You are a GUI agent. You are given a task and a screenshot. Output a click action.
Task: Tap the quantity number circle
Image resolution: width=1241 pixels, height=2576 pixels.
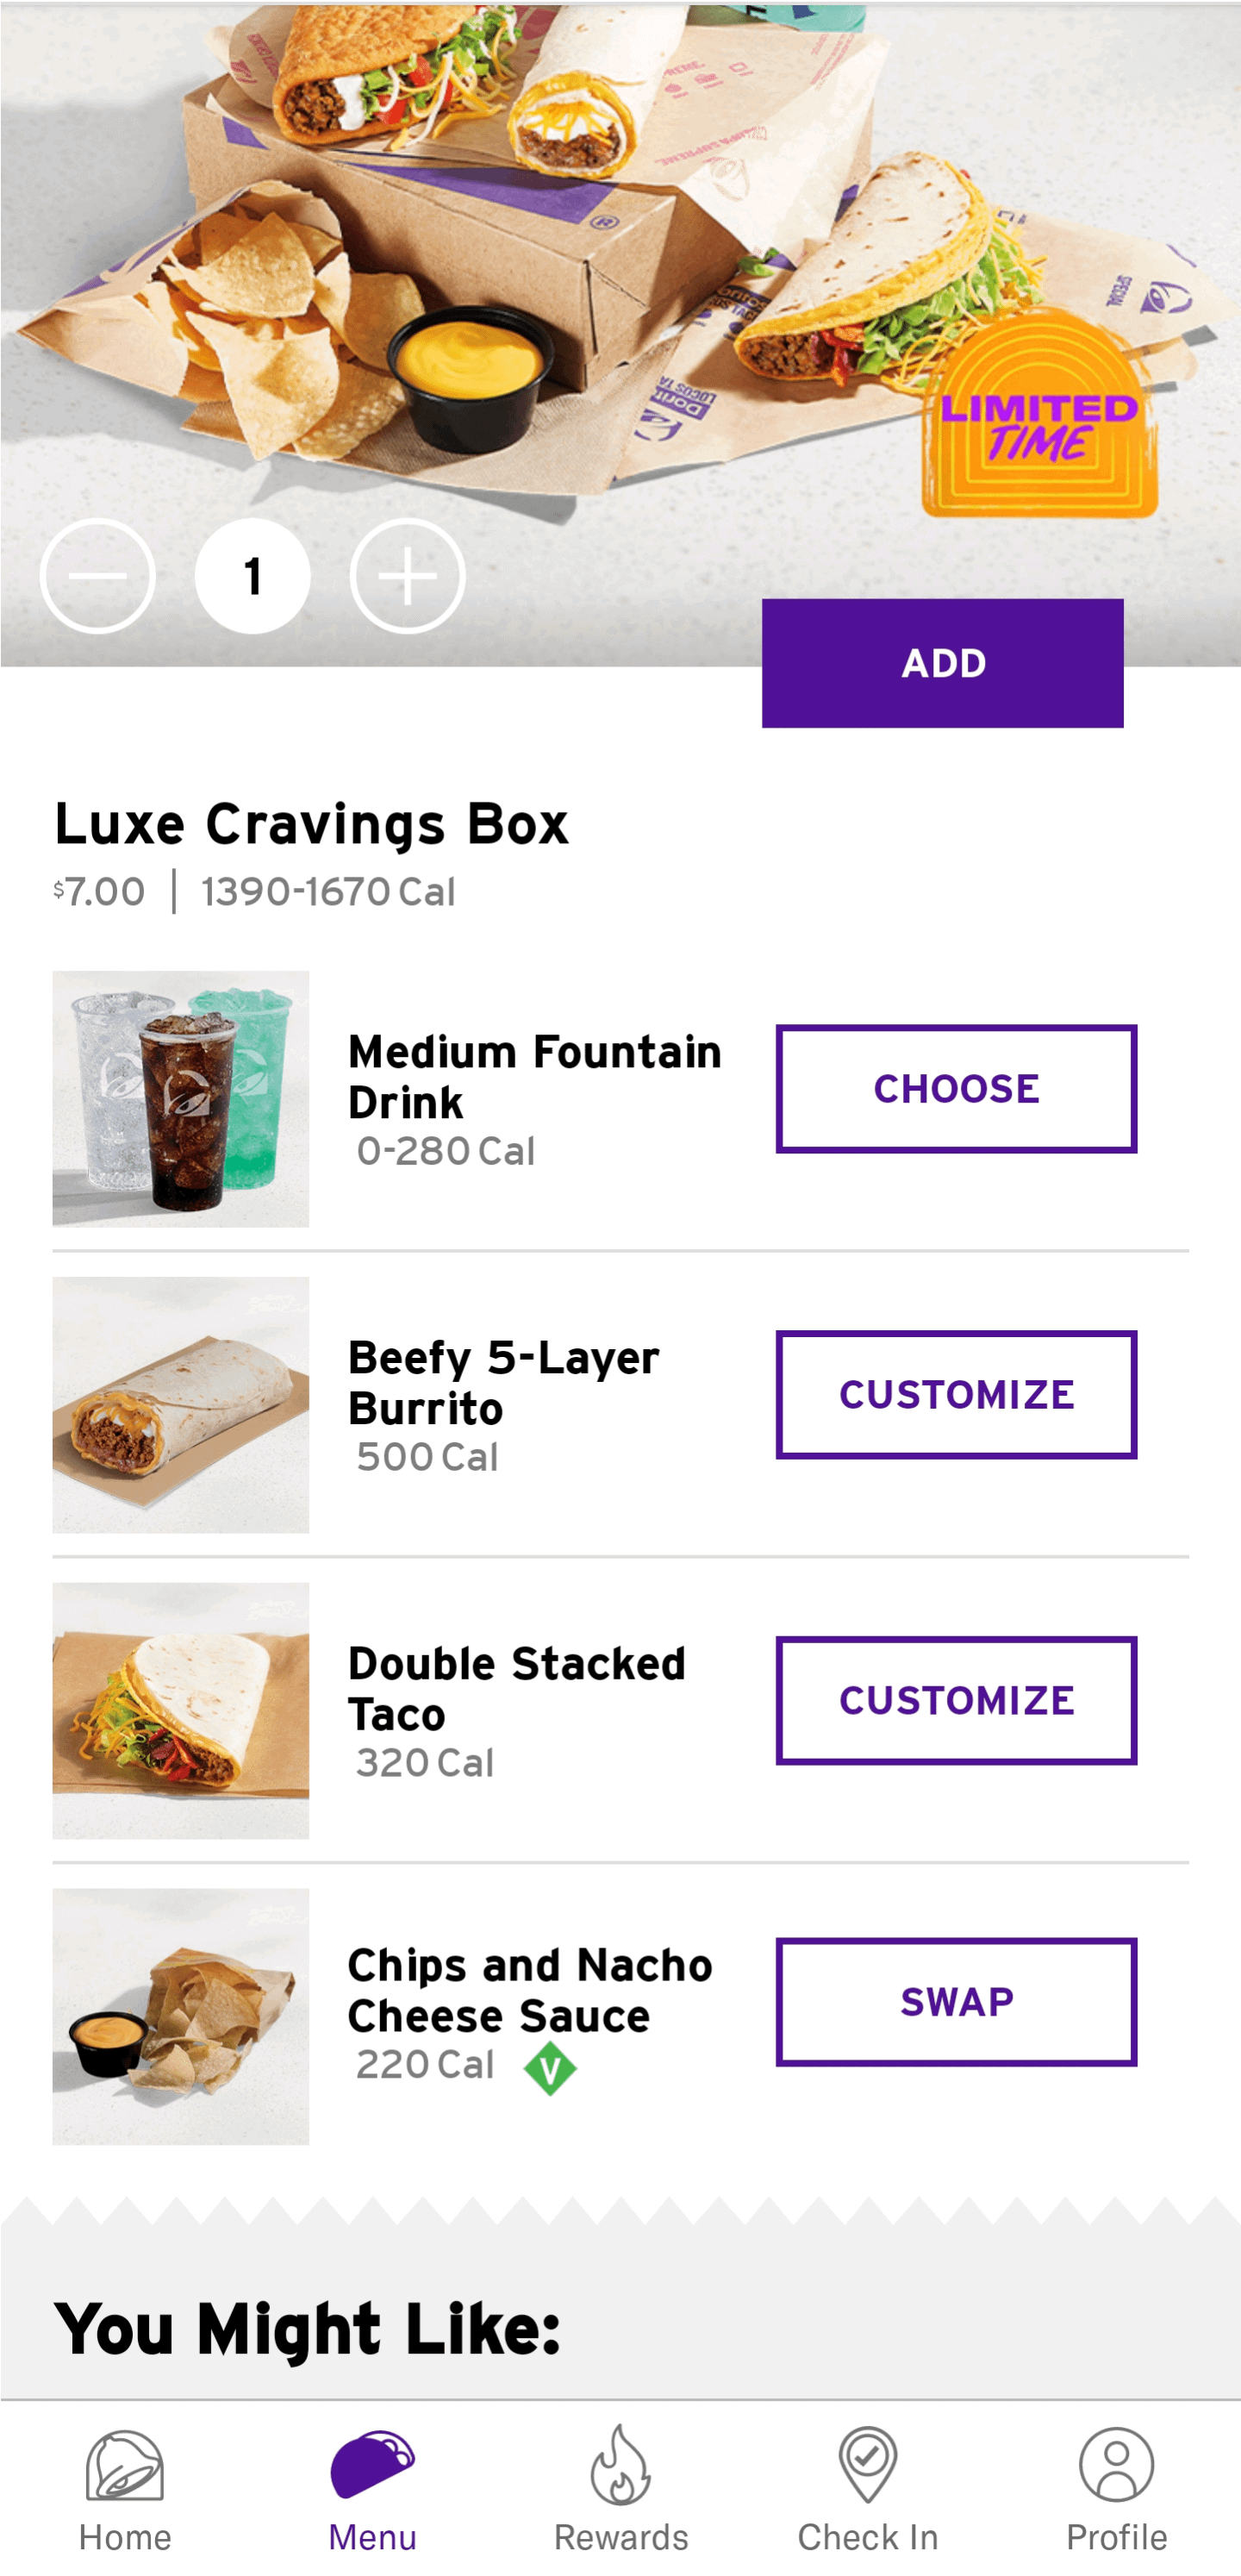252,576
